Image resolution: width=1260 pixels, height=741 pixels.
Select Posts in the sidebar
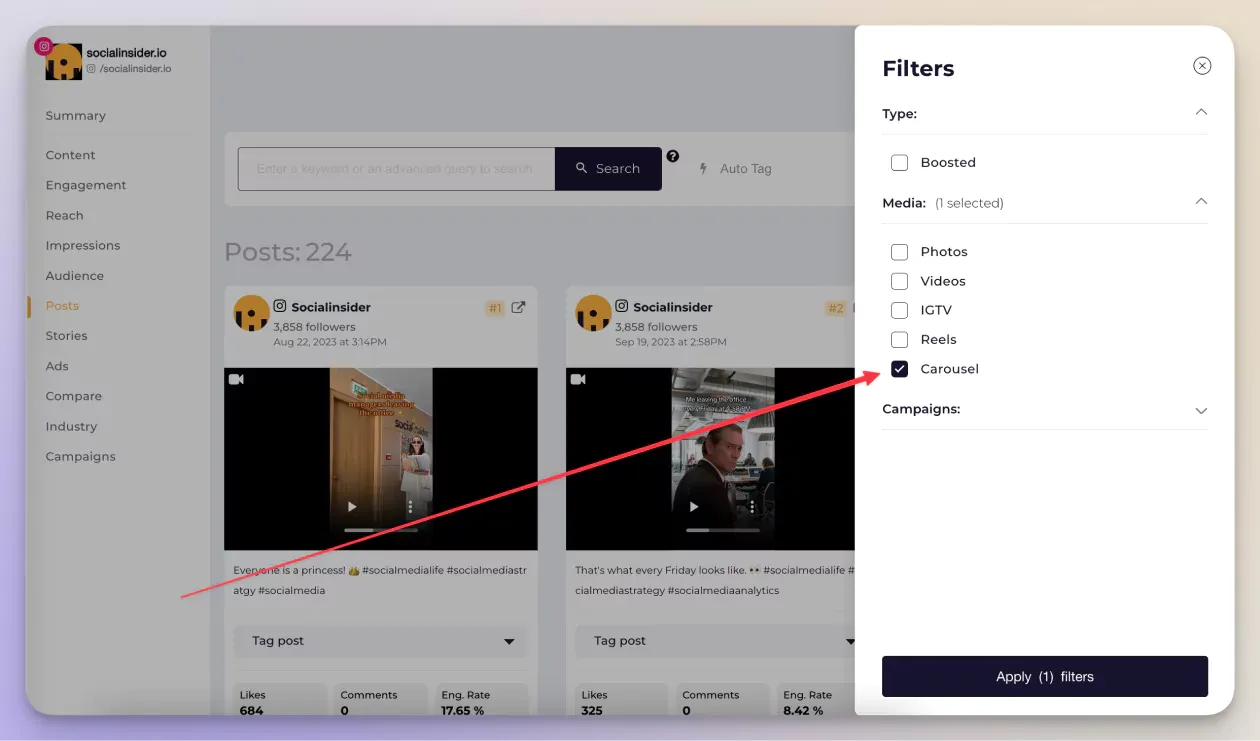pyautogui.click(x=62, y=305)
